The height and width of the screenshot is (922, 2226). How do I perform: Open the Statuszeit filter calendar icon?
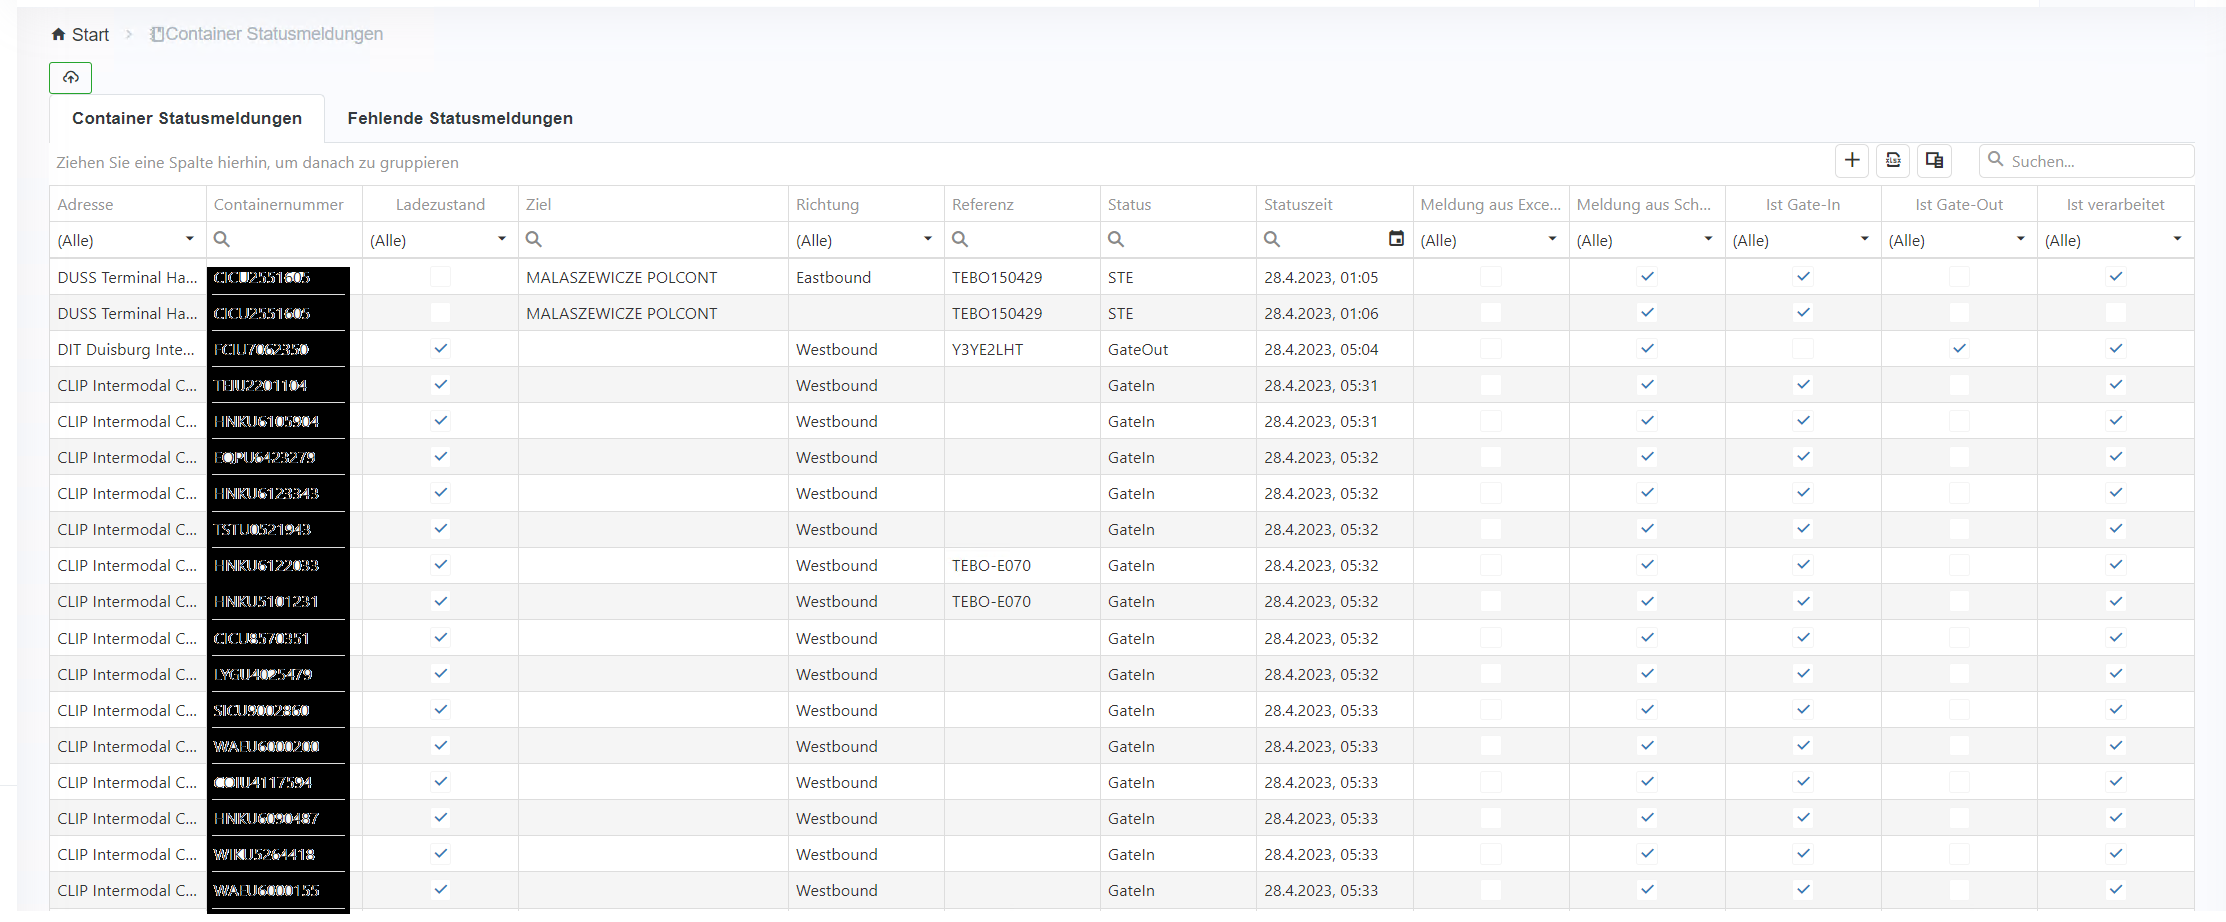click(1396, 239)
